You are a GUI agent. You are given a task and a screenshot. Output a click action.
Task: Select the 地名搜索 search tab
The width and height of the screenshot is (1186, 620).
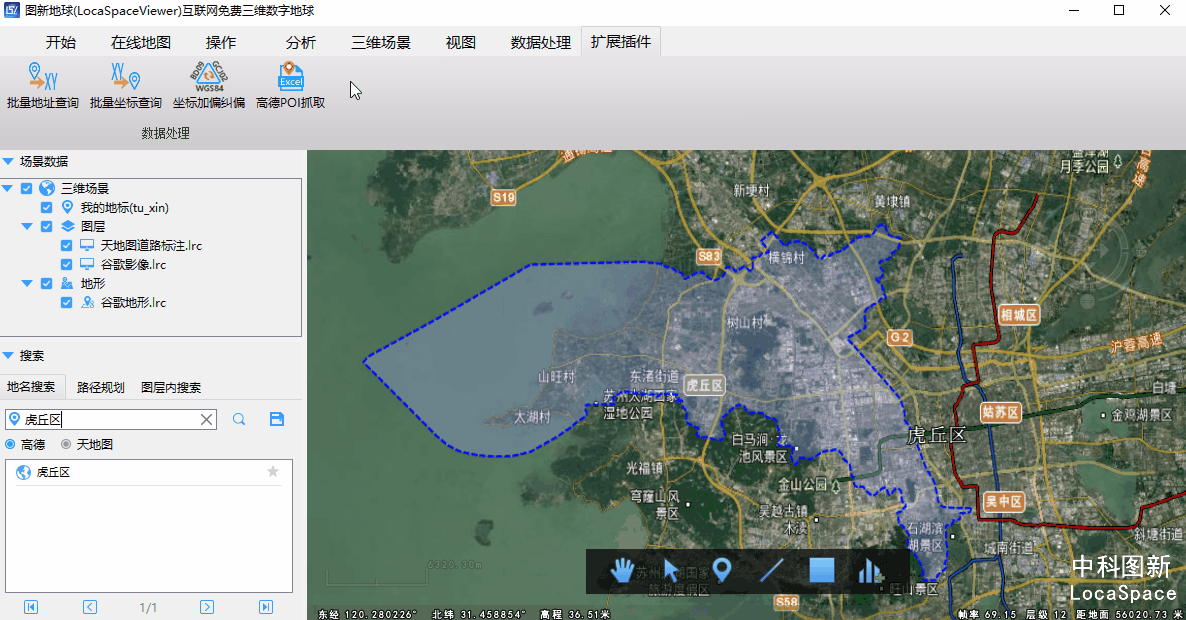32,386
